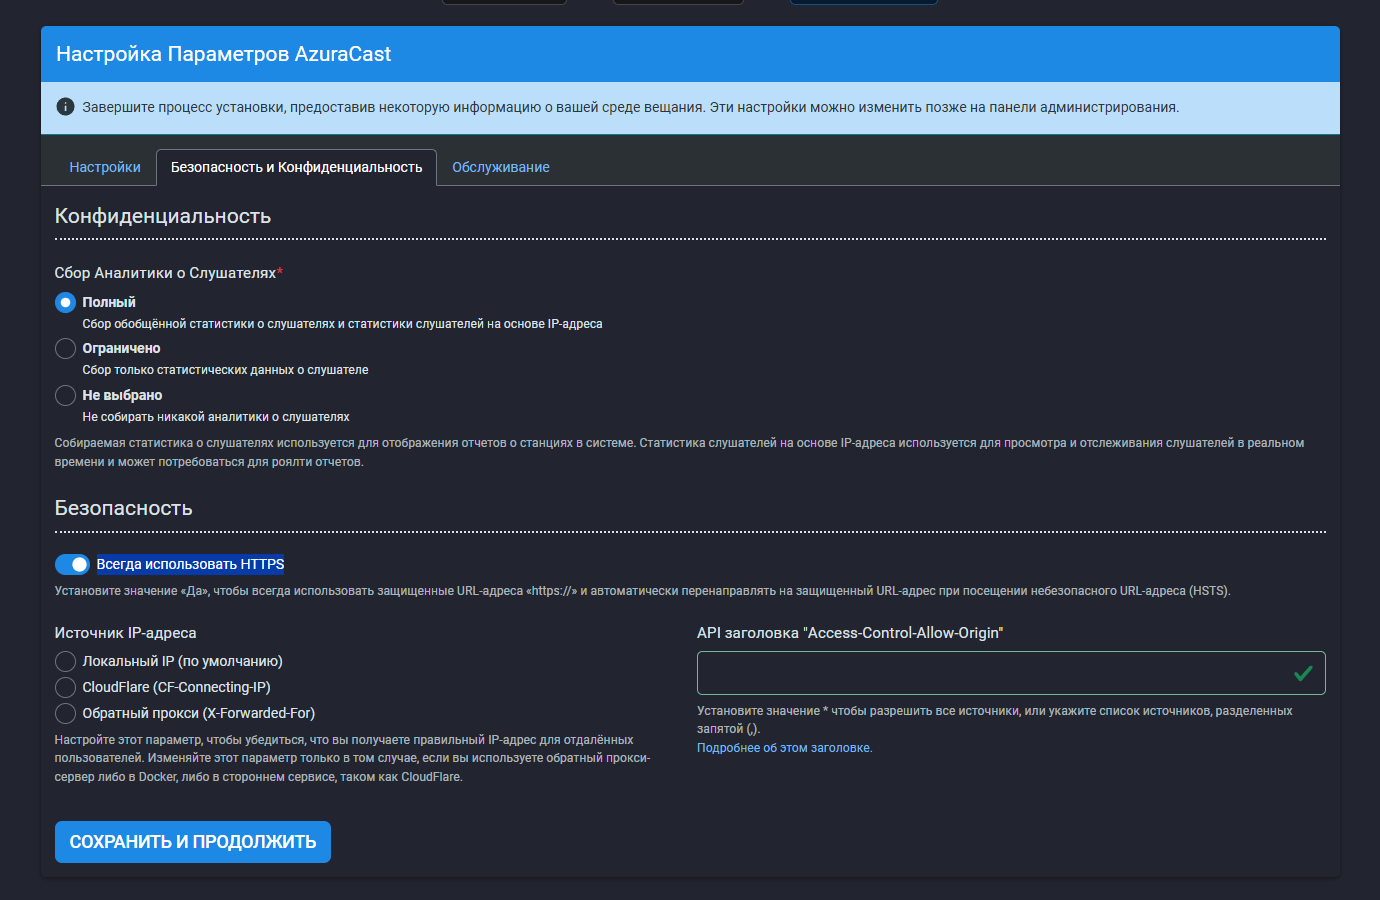This screenshot has width=1380, height=900.
Task: Toggle the "Всегда использовать HTTPS" switch
Action: click(72, 564)
